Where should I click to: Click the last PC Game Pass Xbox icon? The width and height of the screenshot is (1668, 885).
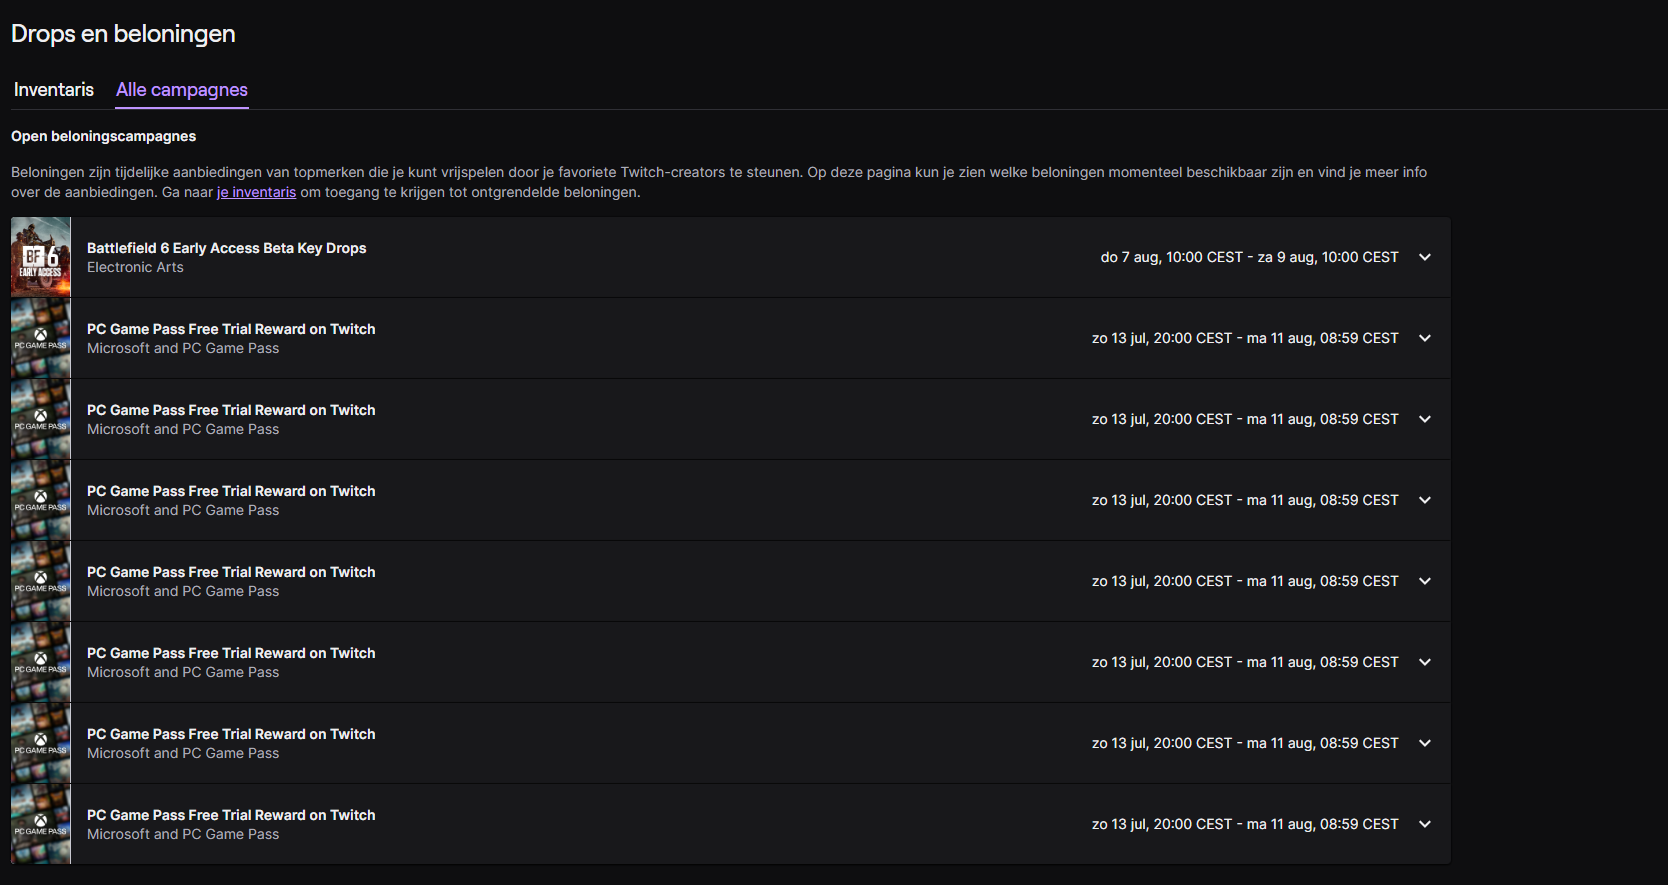click(x=41, y=821)
